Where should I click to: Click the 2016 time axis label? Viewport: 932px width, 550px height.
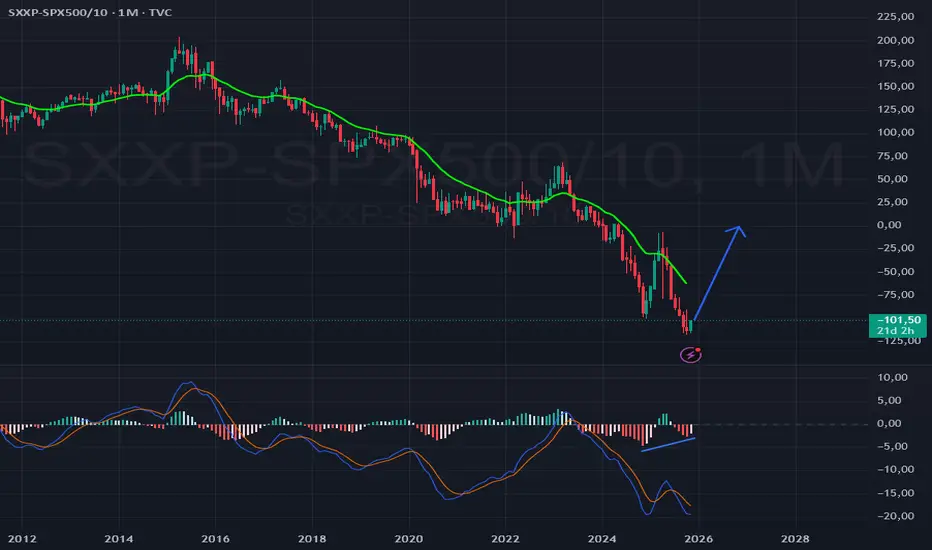(x=215, y=539)
